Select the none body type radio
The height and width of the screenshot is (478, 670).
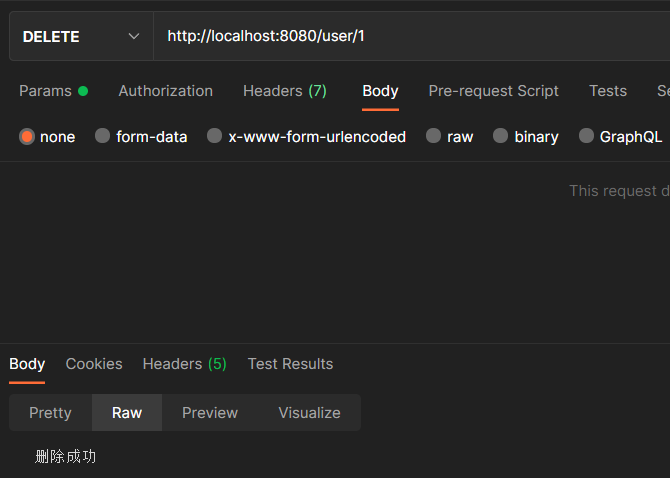click(27, 137)
